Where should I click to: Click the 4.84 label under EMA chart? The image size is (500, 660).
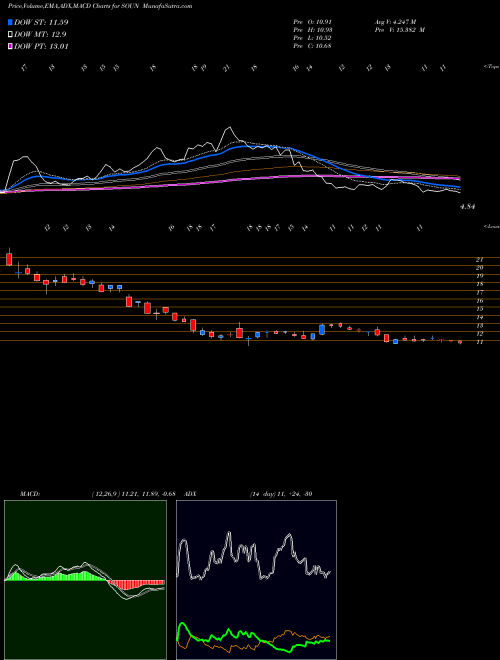[x=468, y=207]
